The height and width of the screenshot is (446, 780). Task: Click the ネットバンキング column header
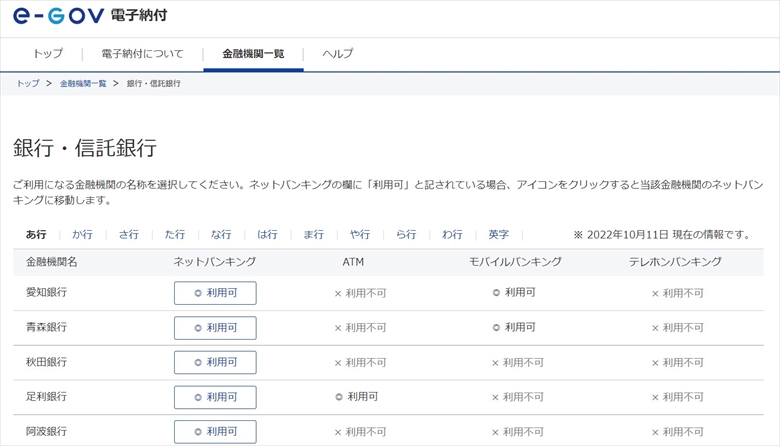(215, 262)
